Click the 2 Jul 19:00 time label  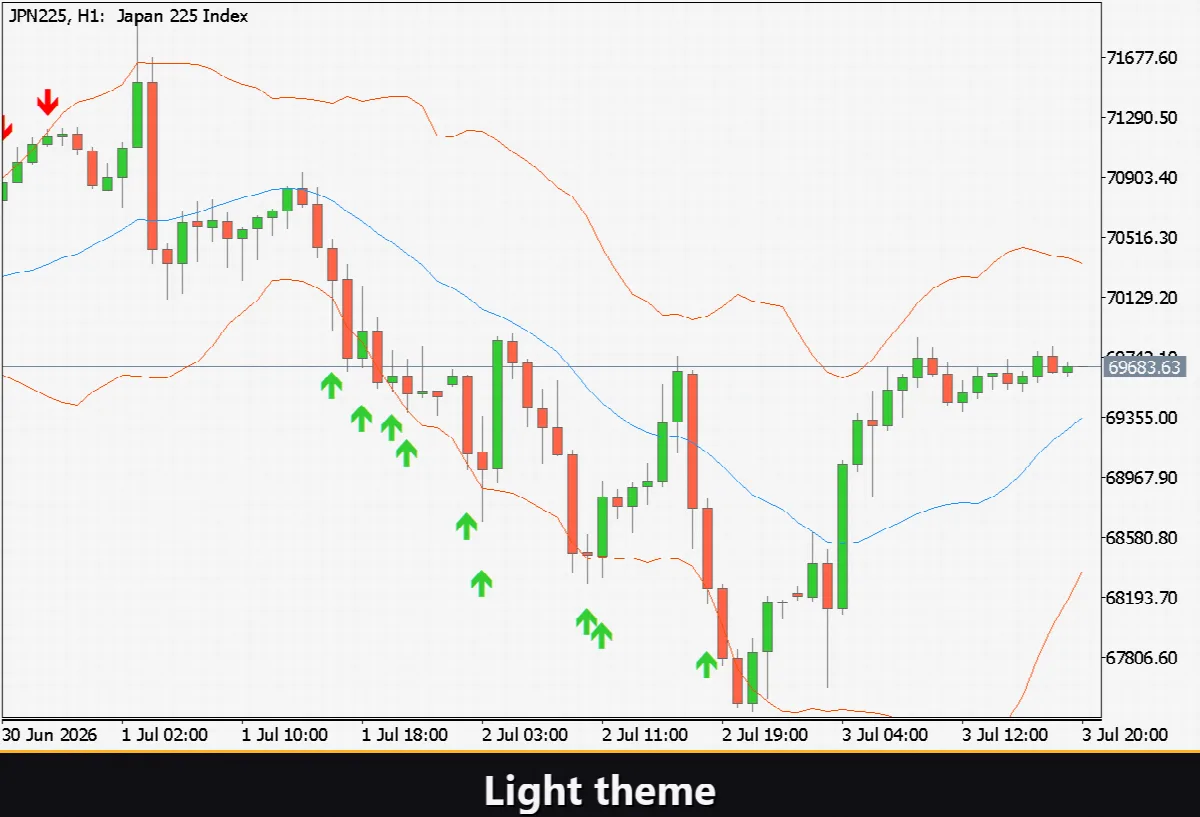[765, 735]
